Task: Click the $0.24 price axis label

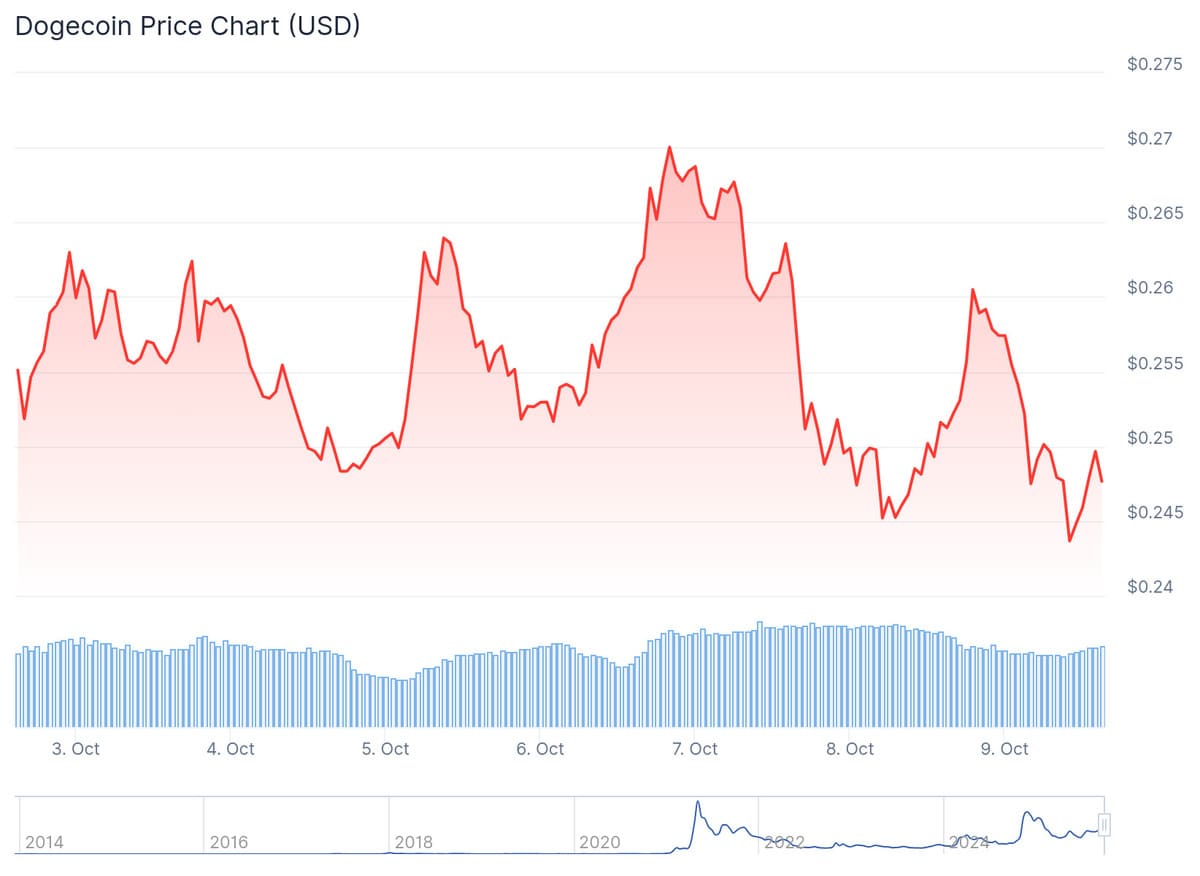Action: pyautogui.click(x=1150, y=587)
